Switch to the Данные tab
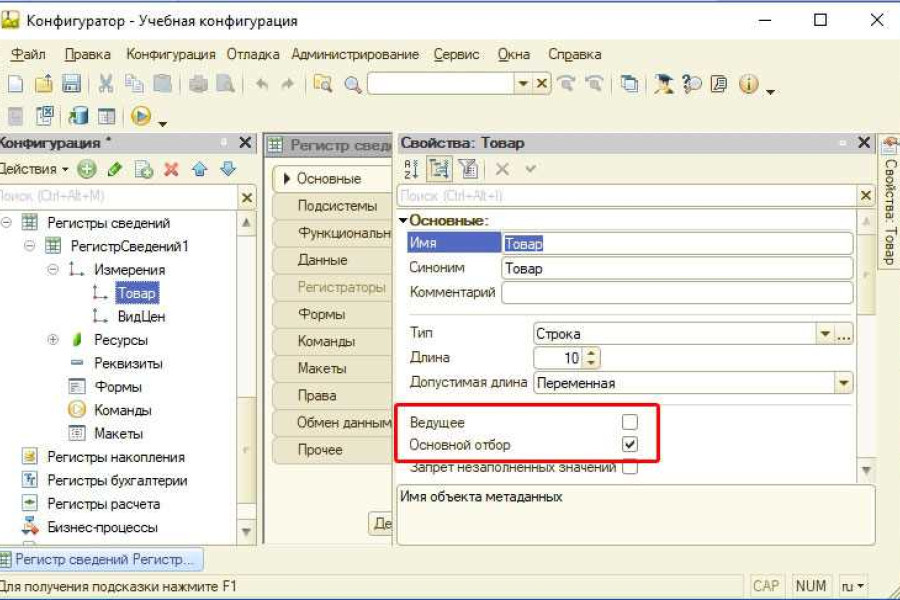The image size is (900, 600). coord(322,260)
